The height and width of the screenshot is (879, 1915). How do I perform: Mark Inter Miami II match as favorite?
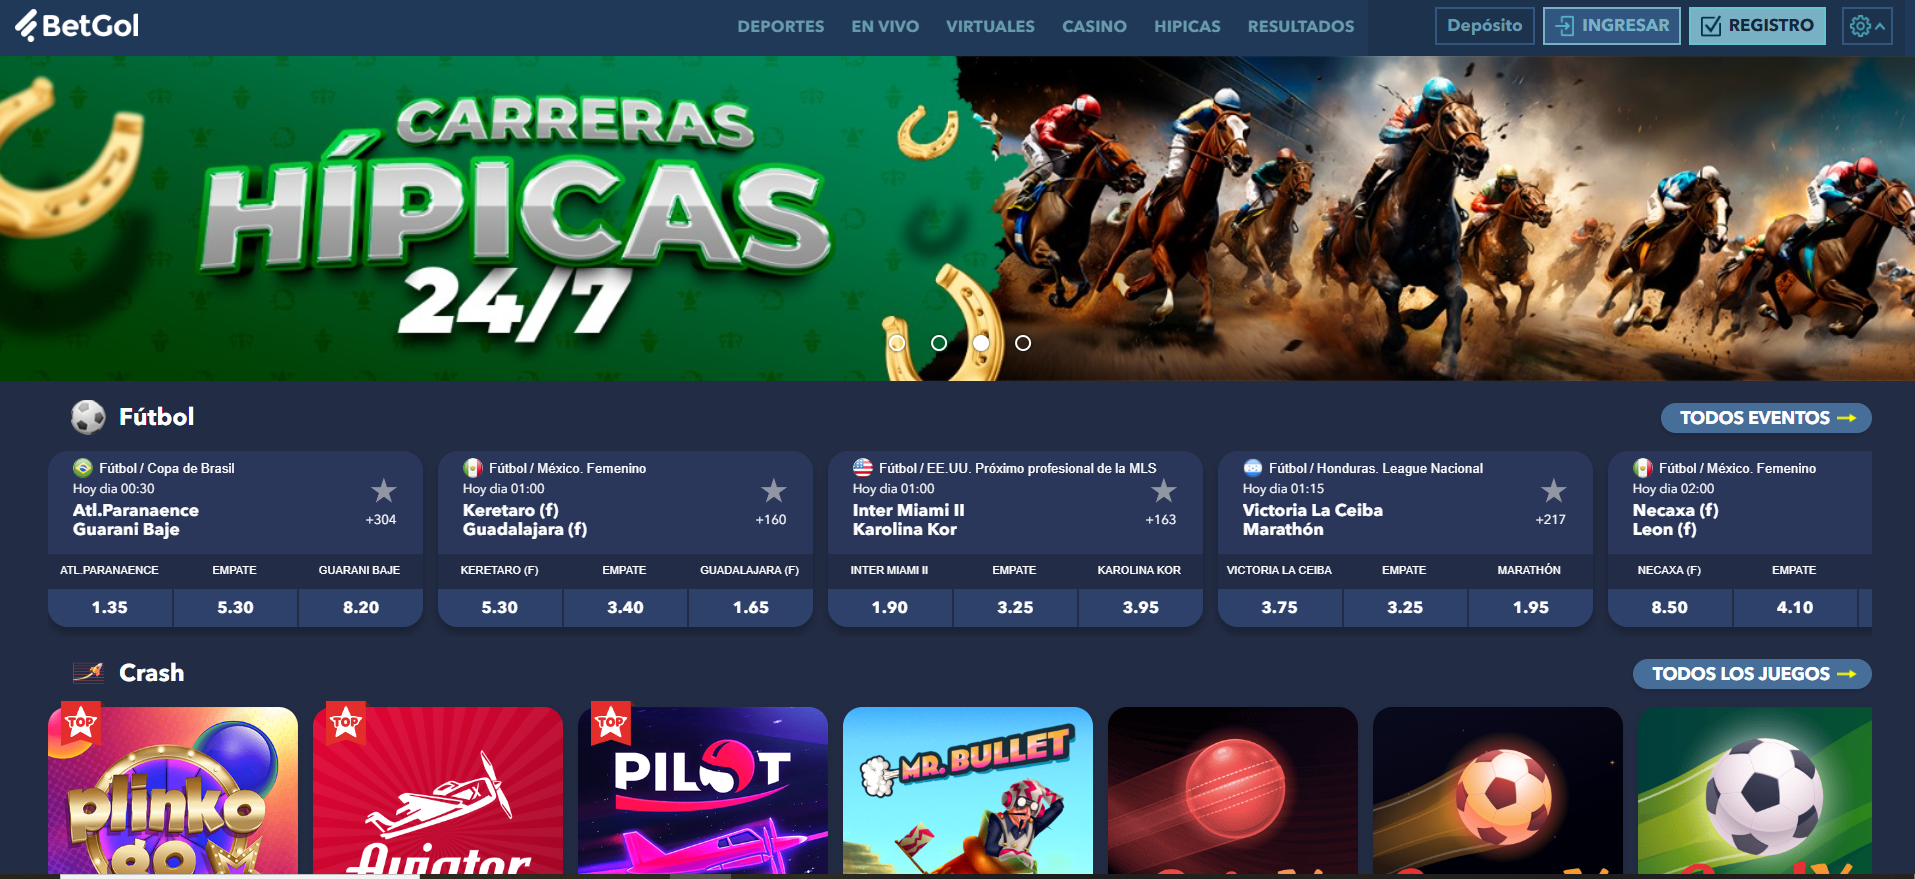click(1164, 491)
